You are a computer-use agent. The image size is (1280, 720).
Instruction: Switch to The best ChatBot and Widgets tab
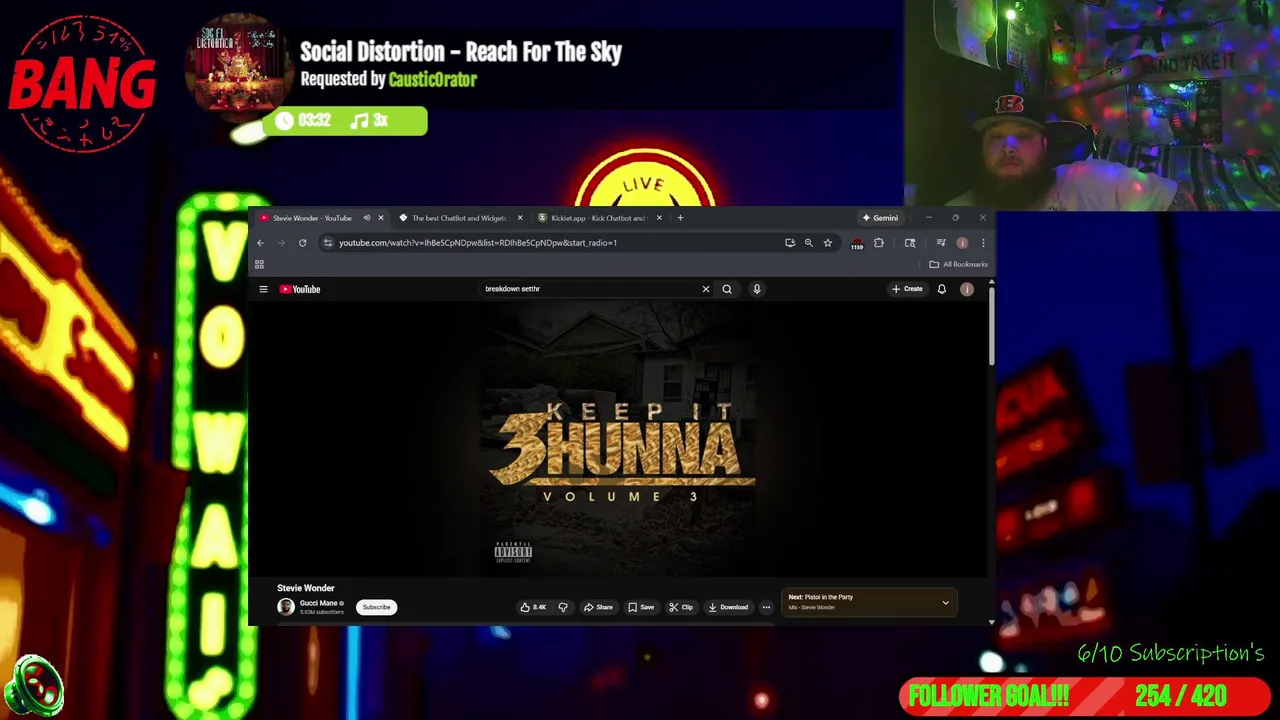[459, 218]
